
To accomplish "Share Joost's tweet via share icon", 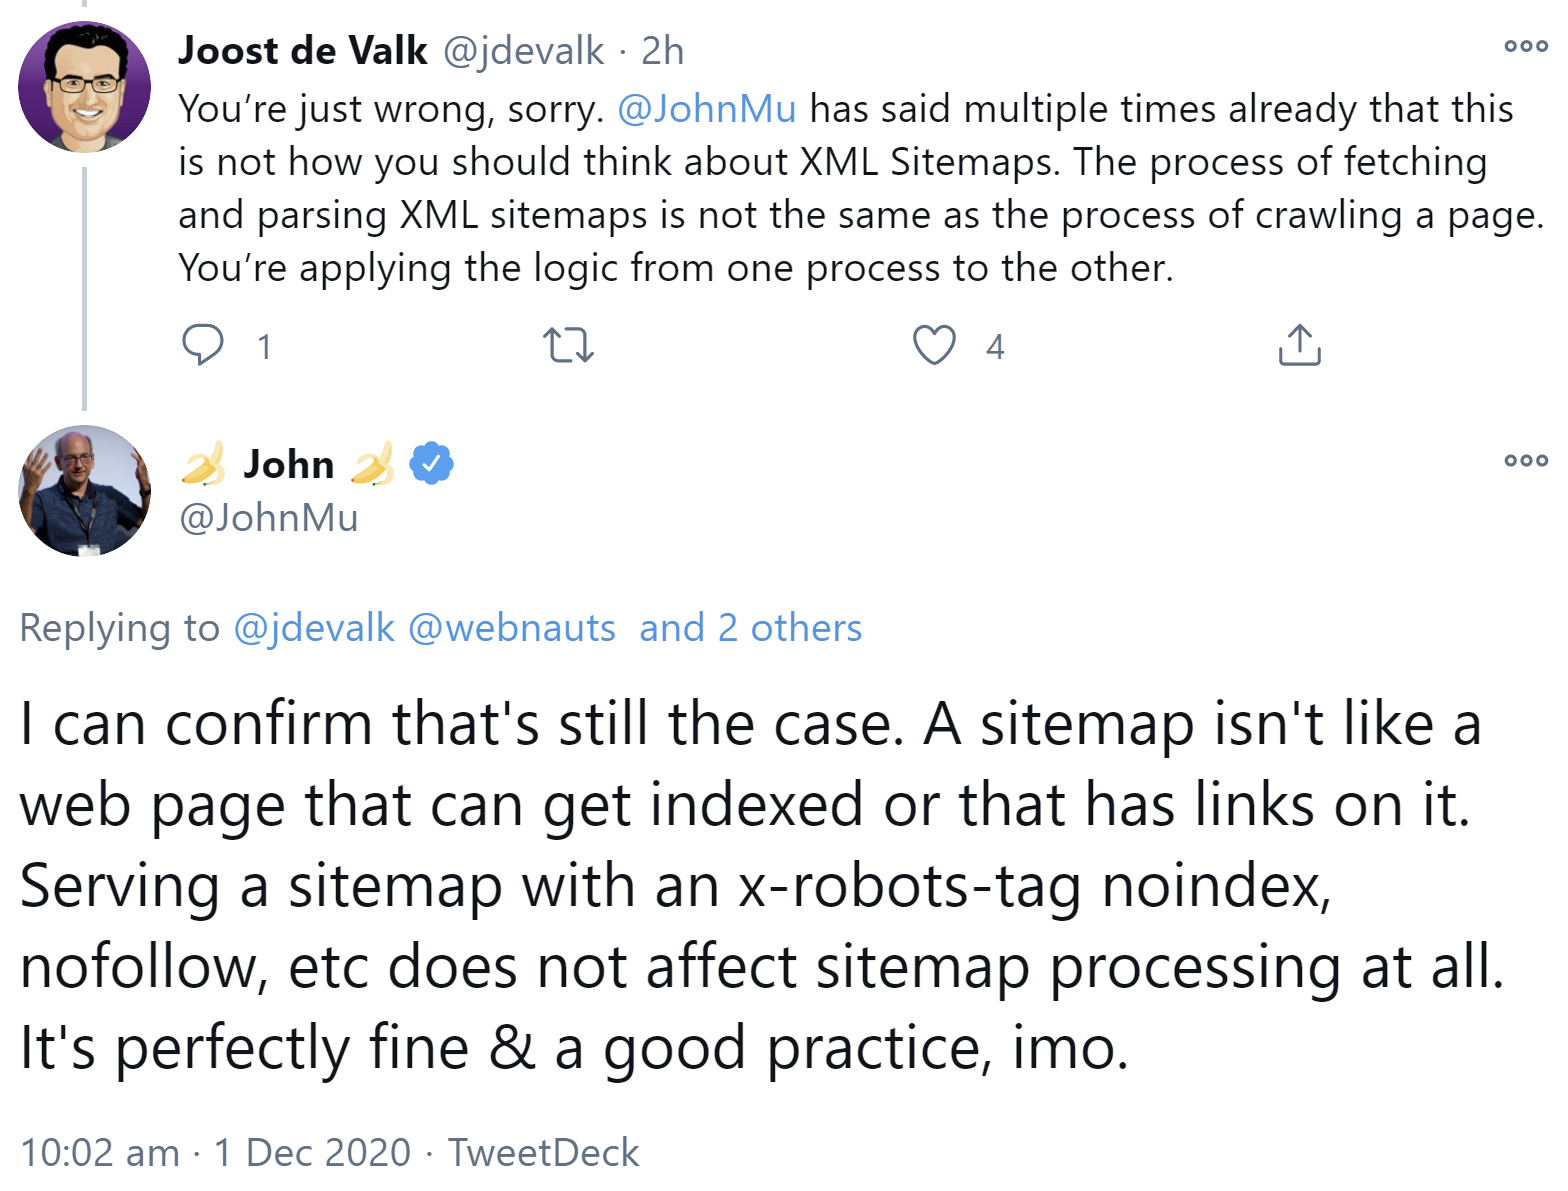I will 1299,345.
